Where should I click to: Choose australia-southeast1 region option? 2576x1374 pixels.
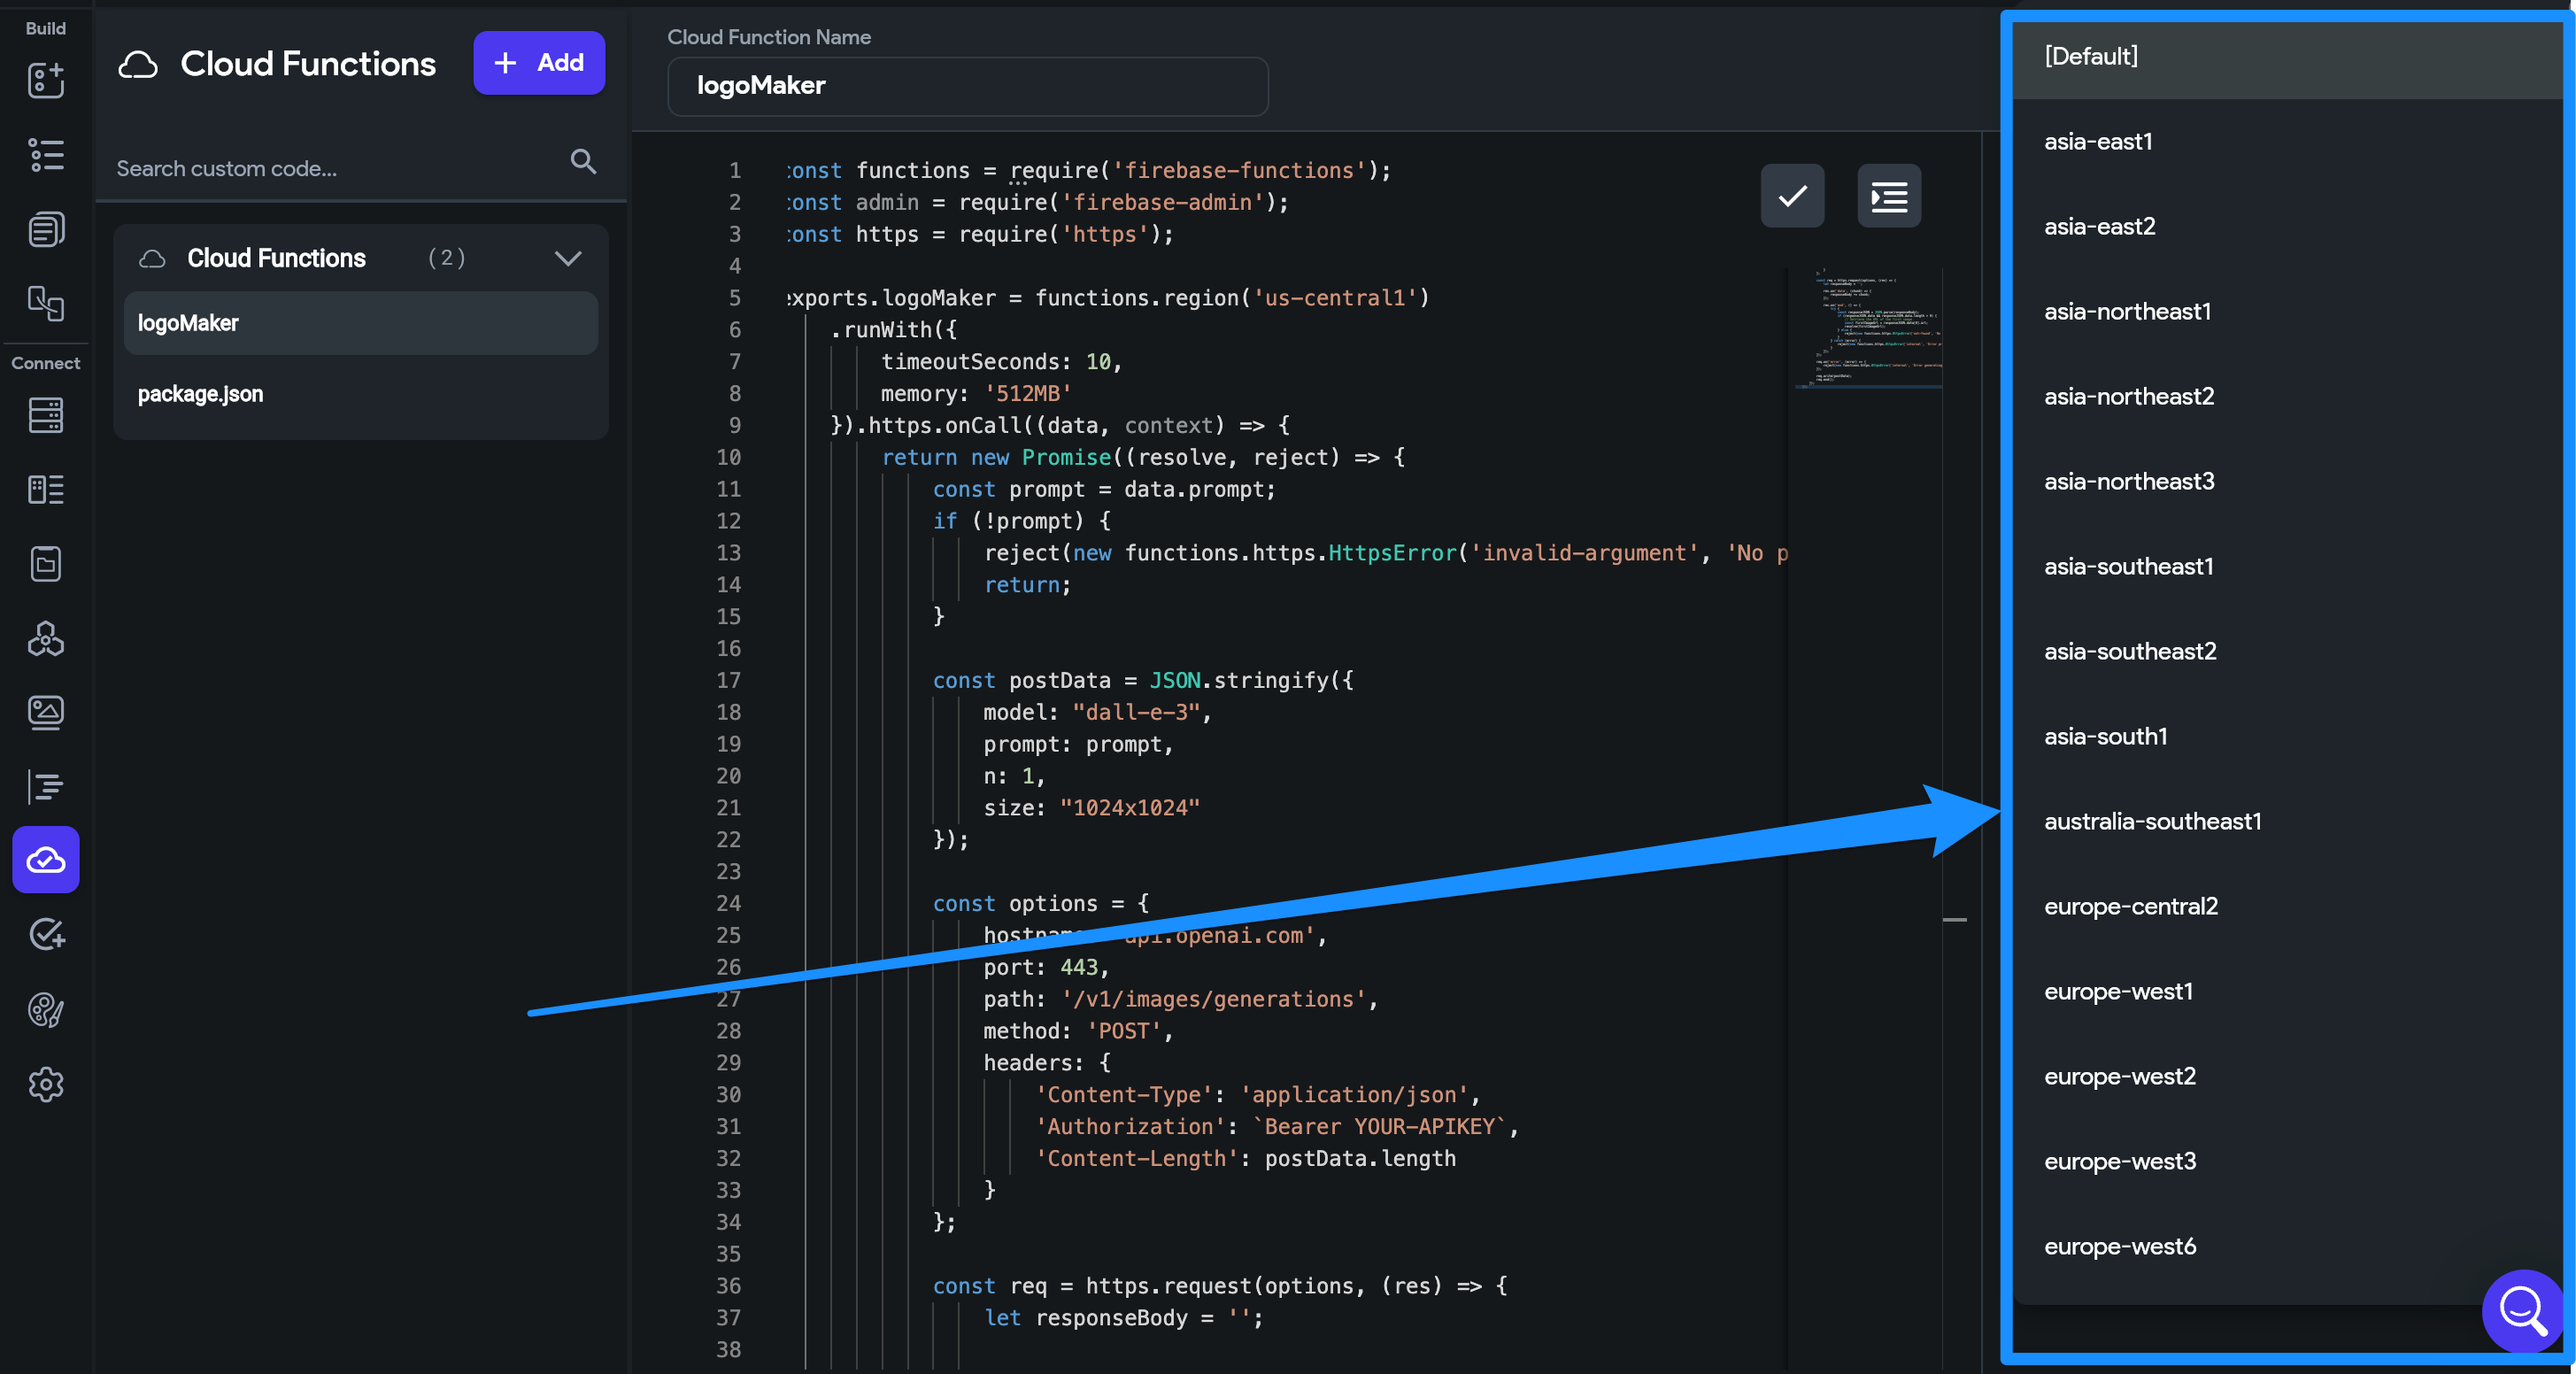point(2288,822)
